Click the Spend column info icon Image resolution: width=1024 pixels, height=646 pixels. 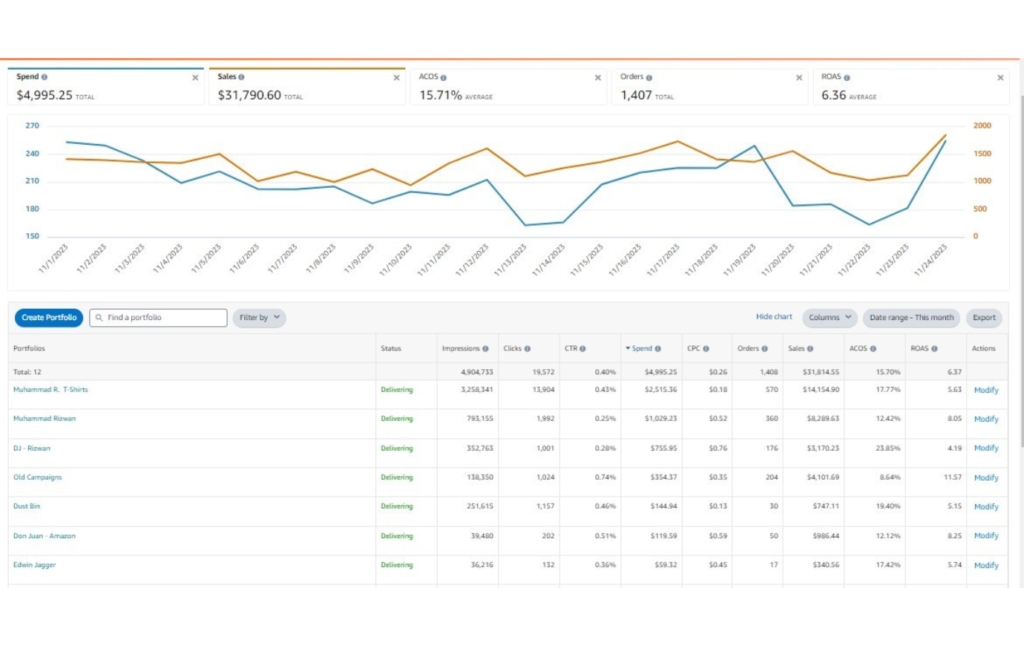[658, 349]
